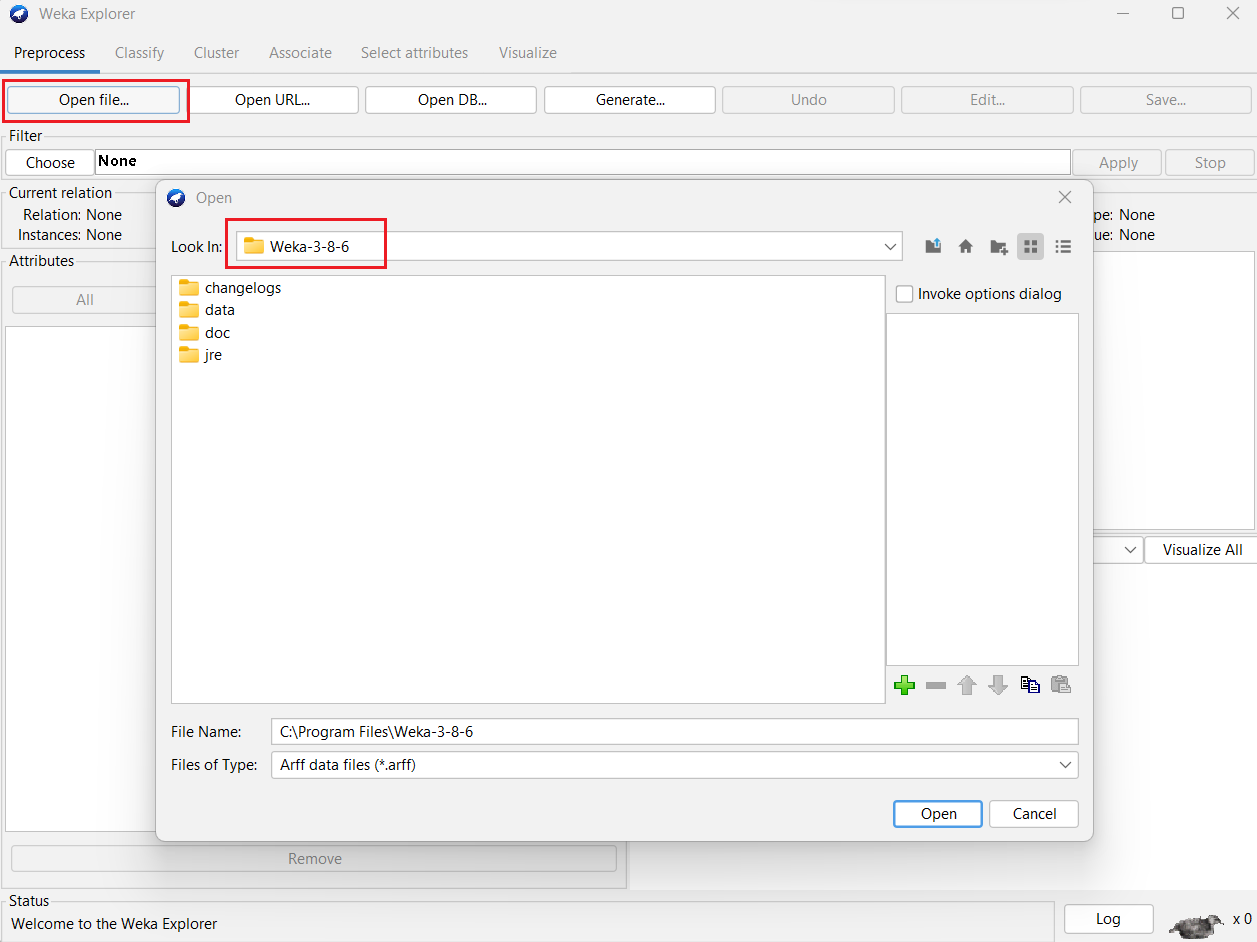Click the filter None text field

[583, 162]
